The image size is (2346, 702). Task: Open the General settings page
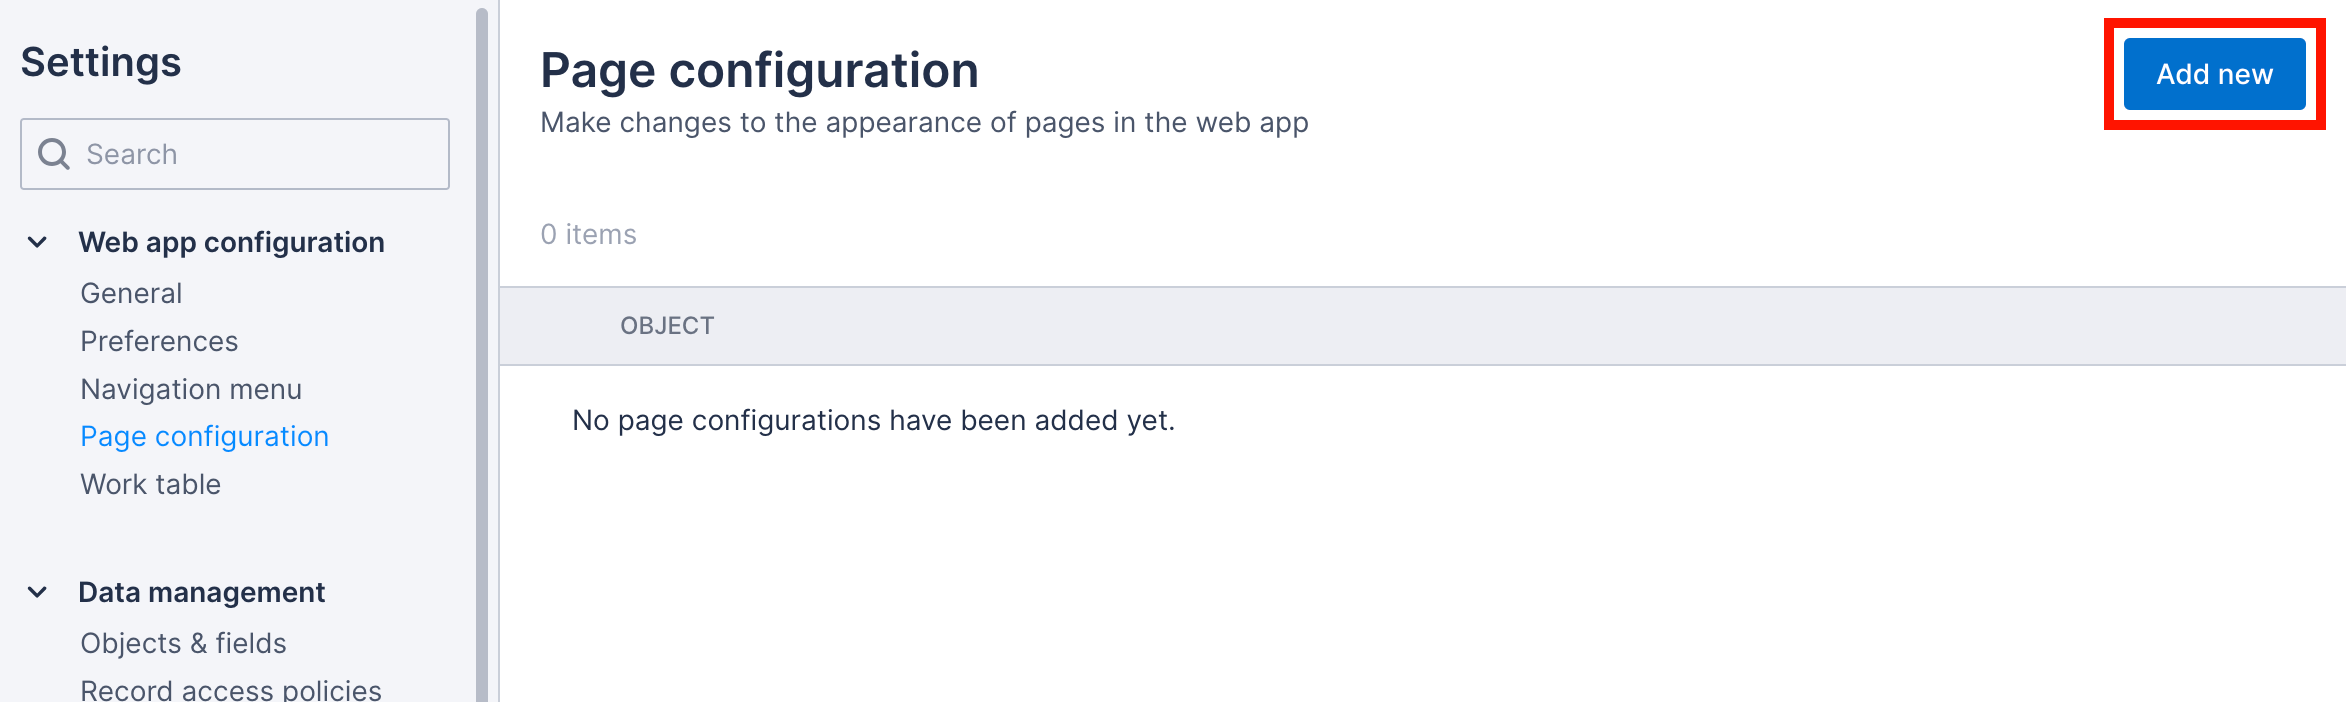click(x=131, y=293)
